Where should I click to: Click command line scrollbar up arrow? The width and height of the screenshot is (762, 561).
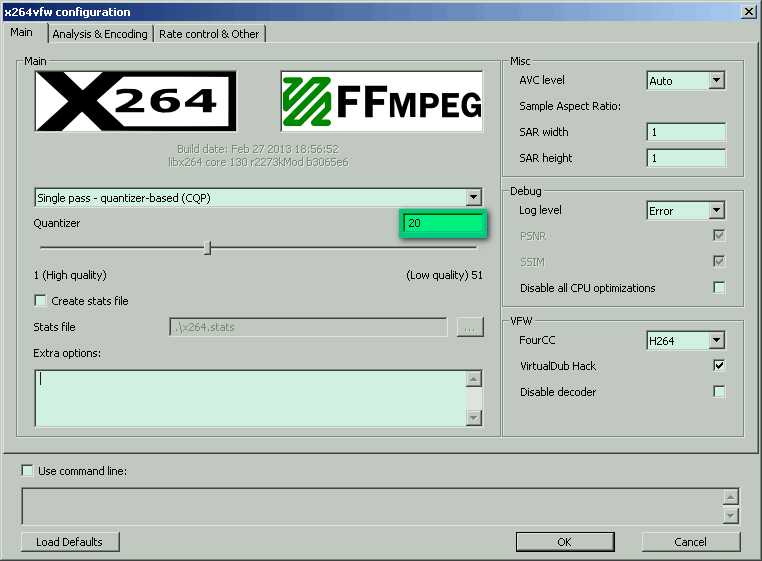tap(731, 497)
